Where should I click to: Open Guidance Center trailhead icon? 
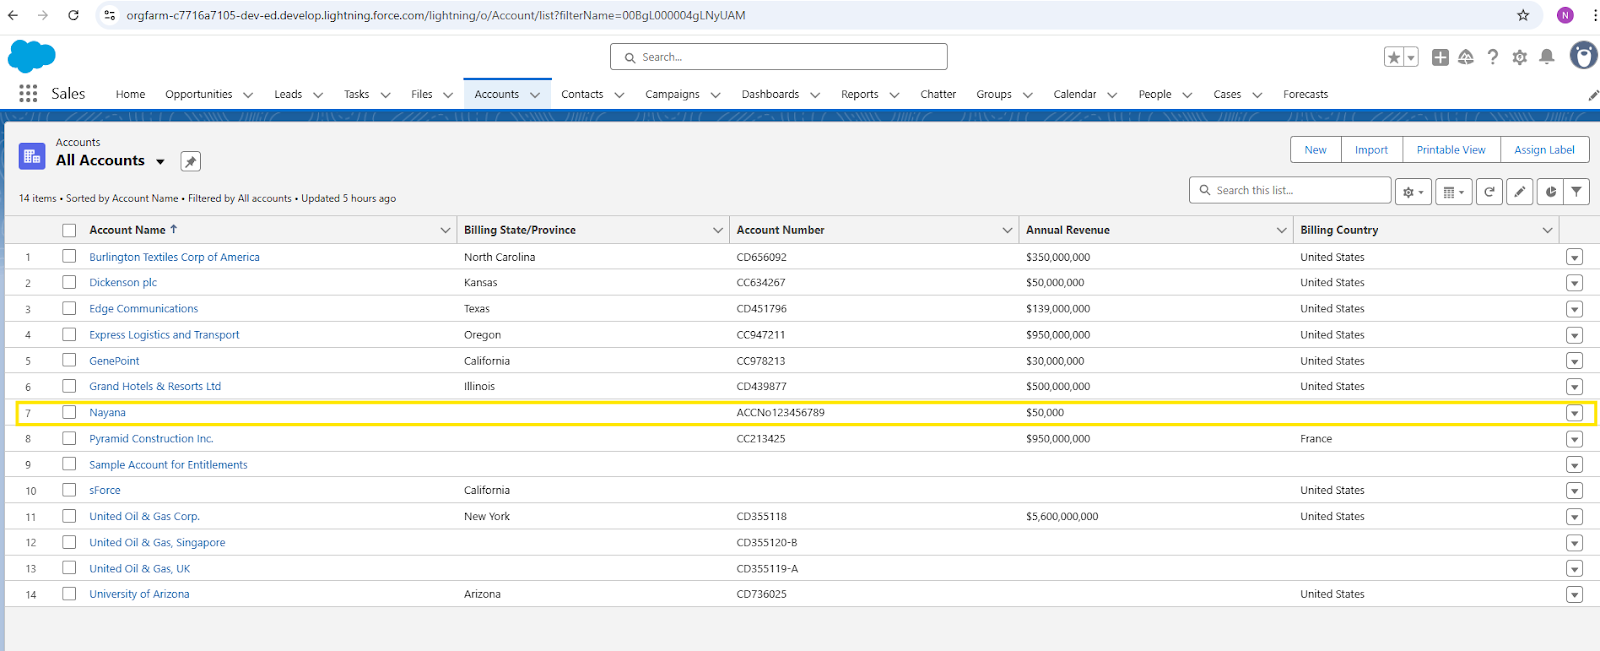click(1466, 57)
